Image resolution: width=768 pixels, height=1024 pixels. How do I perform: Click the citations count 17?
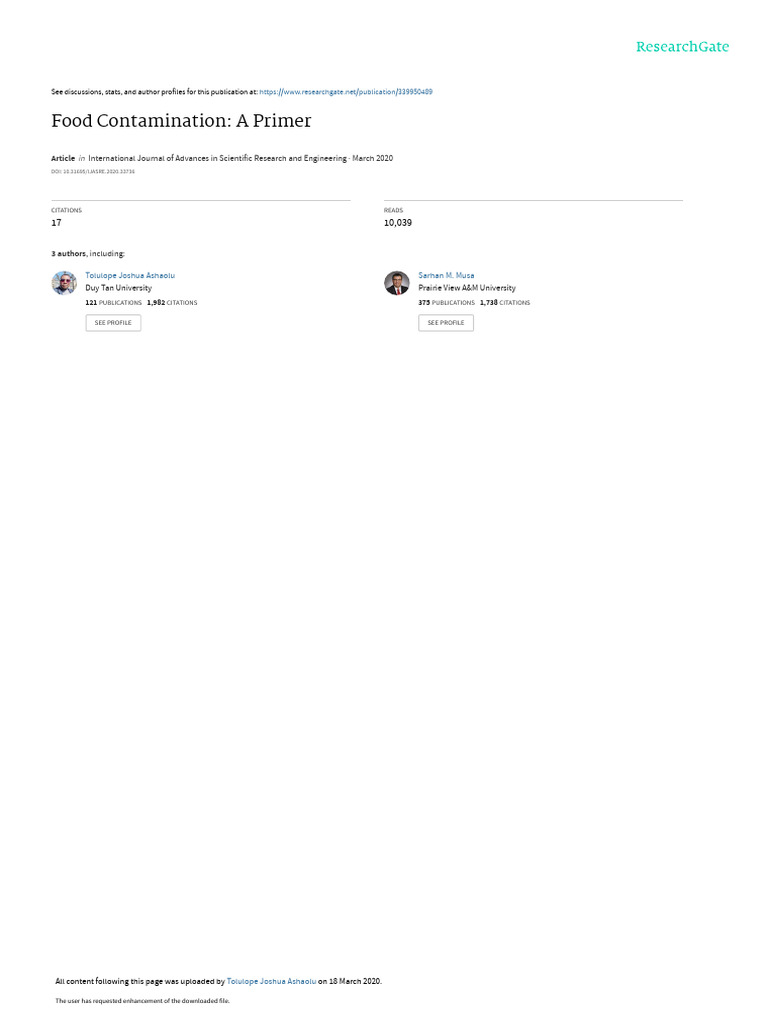(56, 223)
